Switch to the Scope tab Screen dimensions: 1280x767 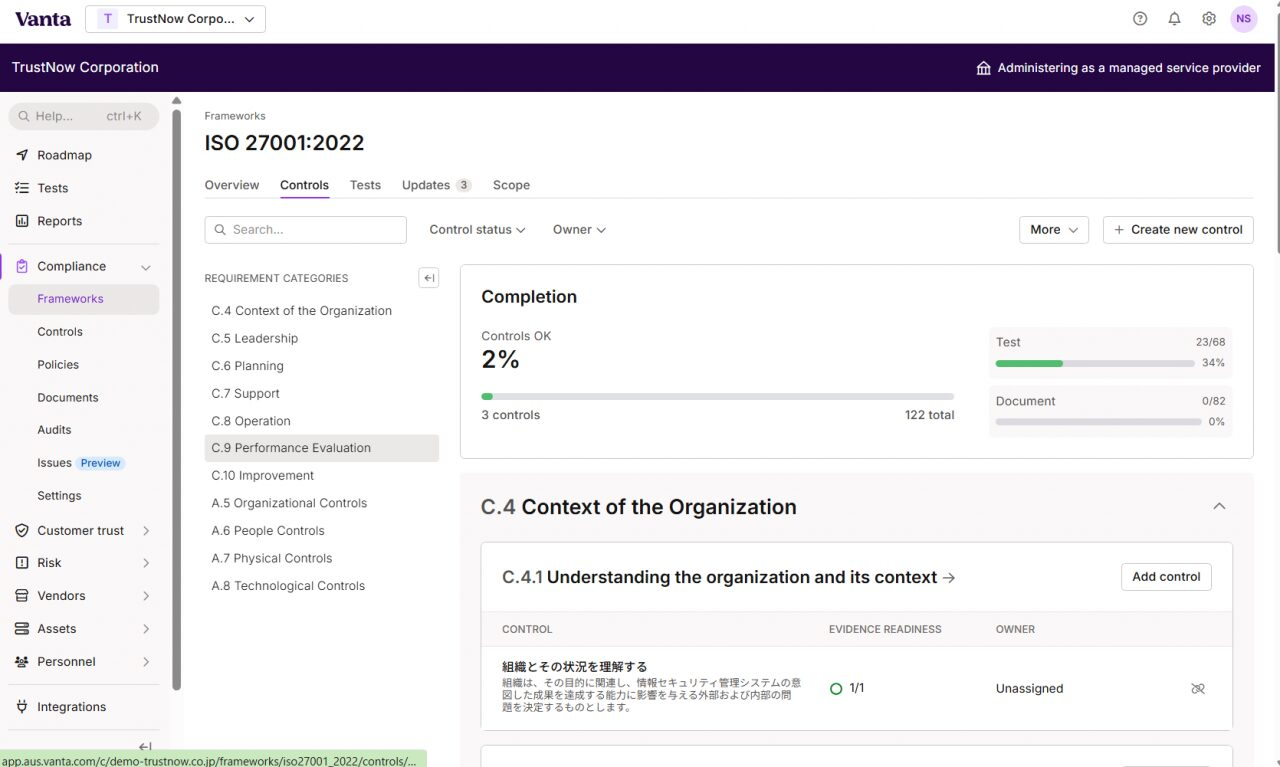pyautogui.click(x=511, y=185)
